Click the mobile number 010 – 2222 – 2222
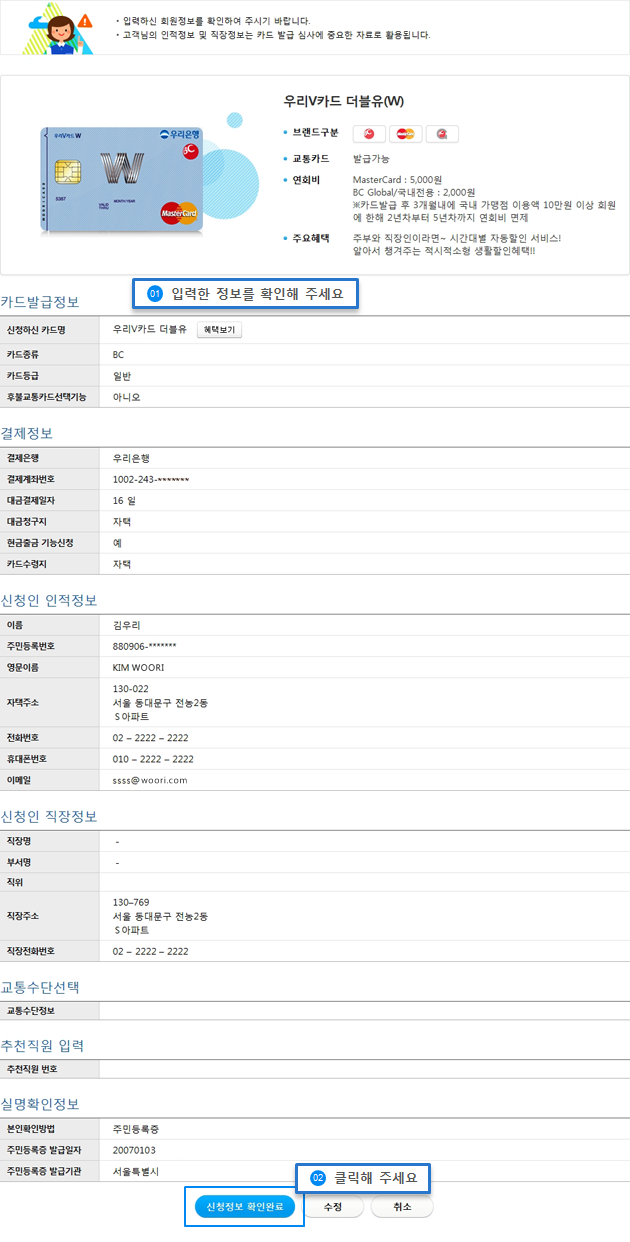The height and width of the screenshot is (1242, 630). pyautogui.click(x=153, y=759)
